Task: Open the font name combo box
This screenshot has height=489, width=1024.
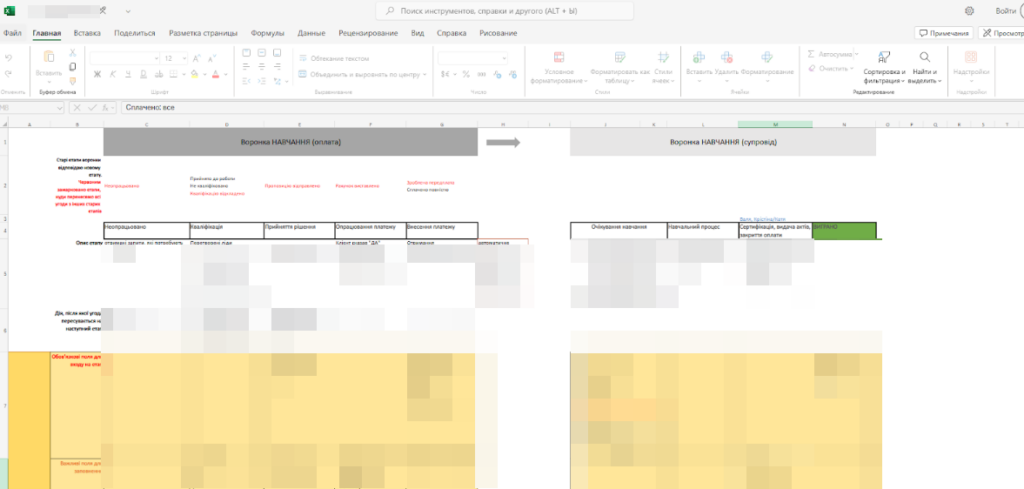Action: pos(125,58)
